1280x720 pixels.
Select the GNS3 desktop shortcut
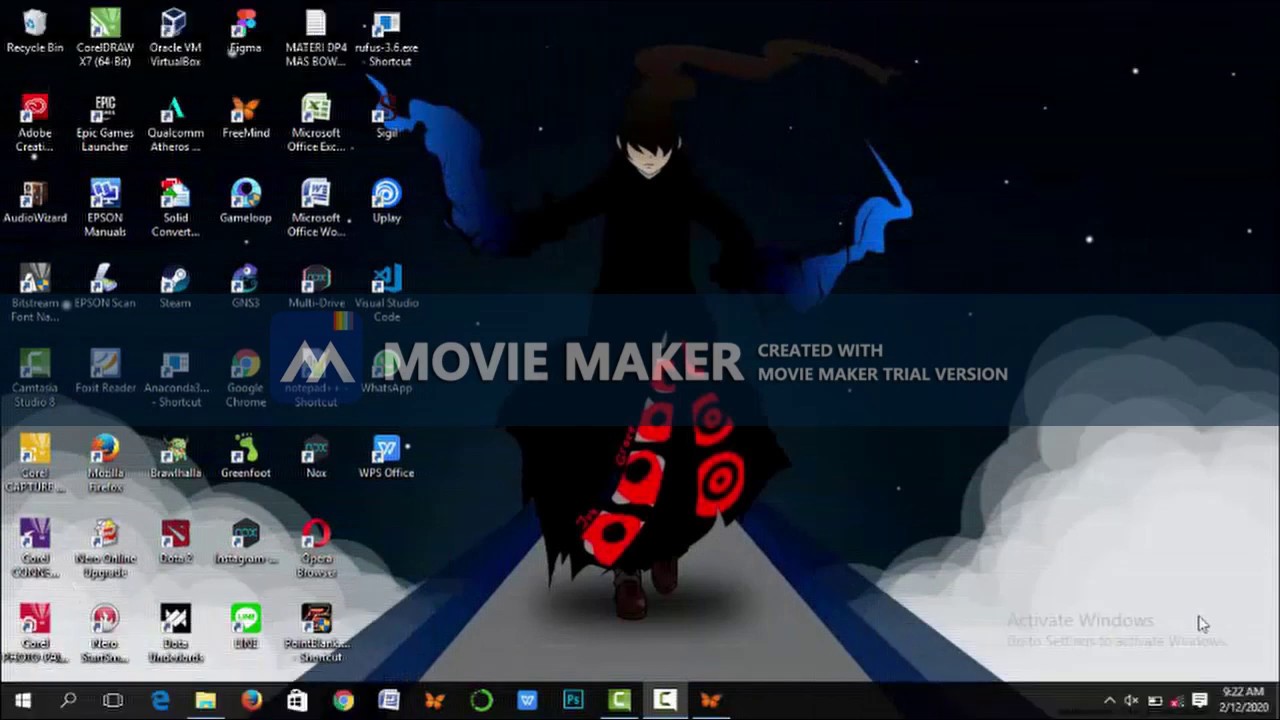coord(245,287)
